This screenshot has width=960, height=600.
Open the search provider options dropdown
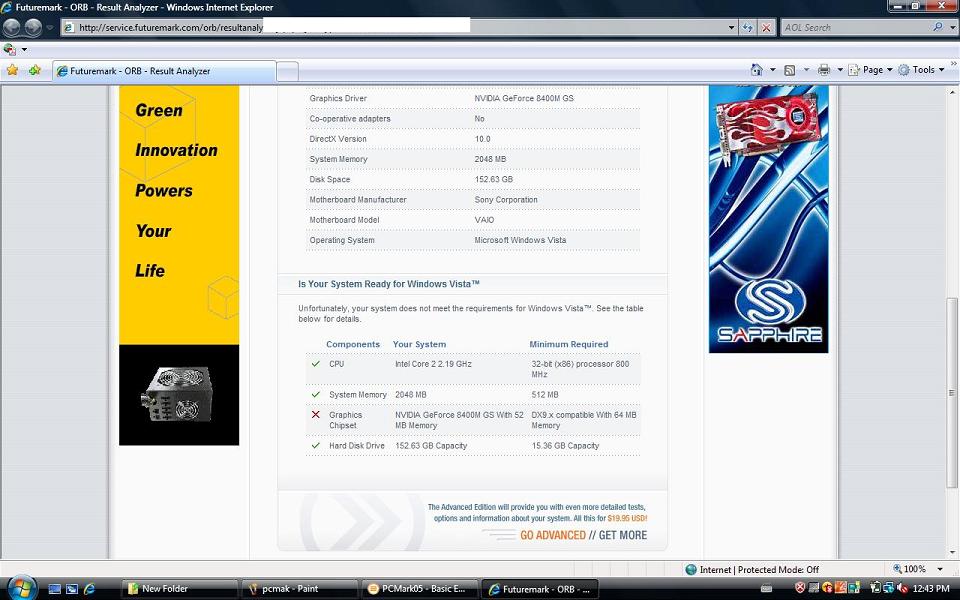click(x=951, y=28)
